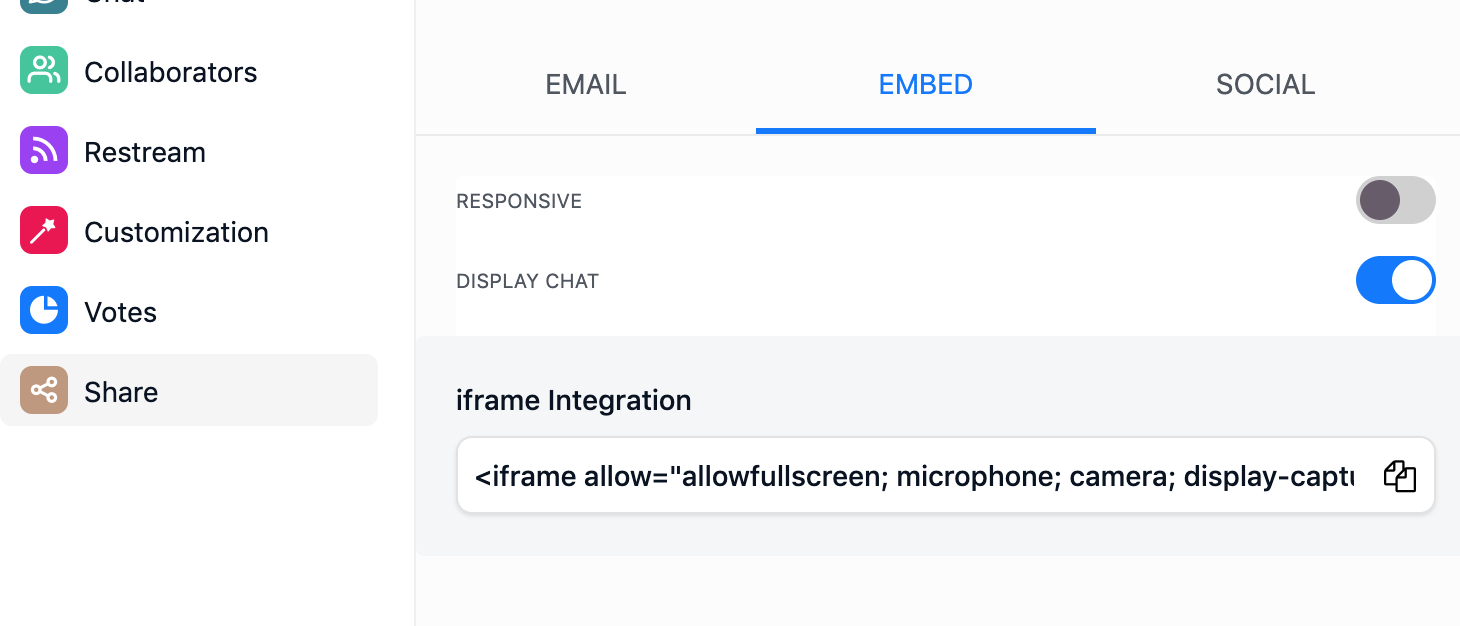
Task: Click the blue Votes pie chart icon
Action: click(x=44, y=311)
